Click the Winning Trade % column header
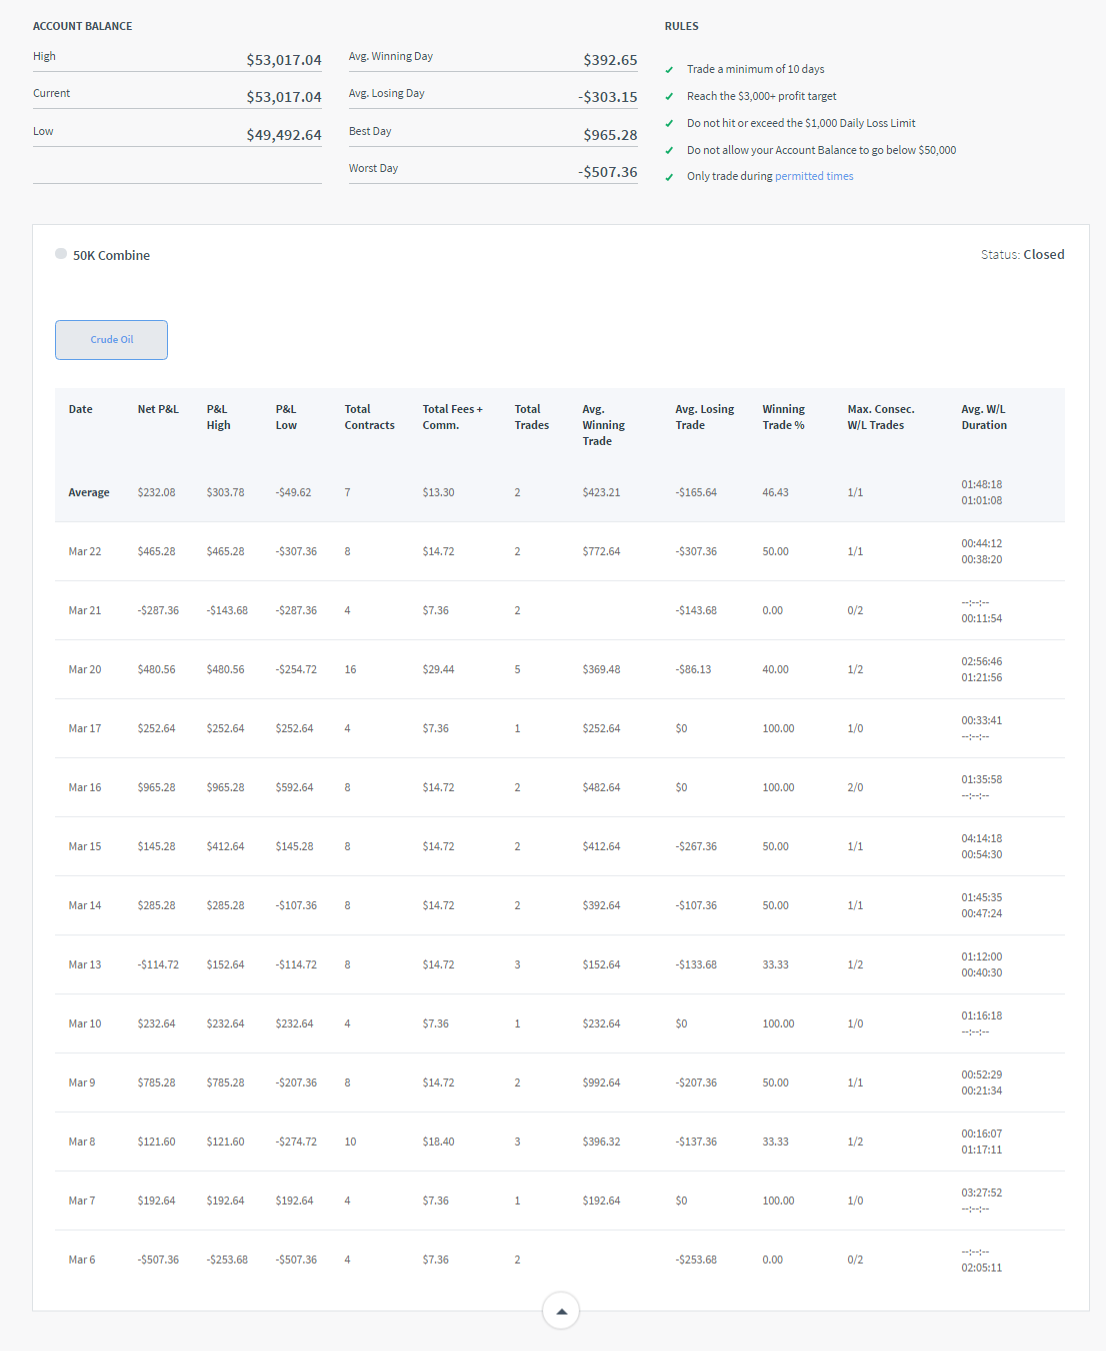The height and width of the screenshot is (1351, 1108). 783,417
